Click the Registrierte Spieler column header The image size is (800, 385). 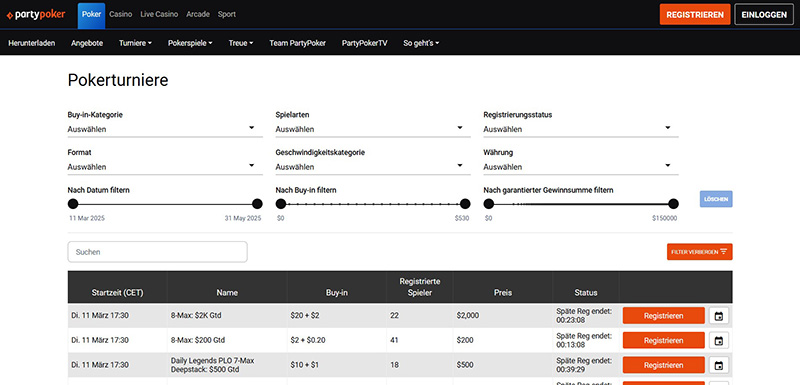point(419,287)
